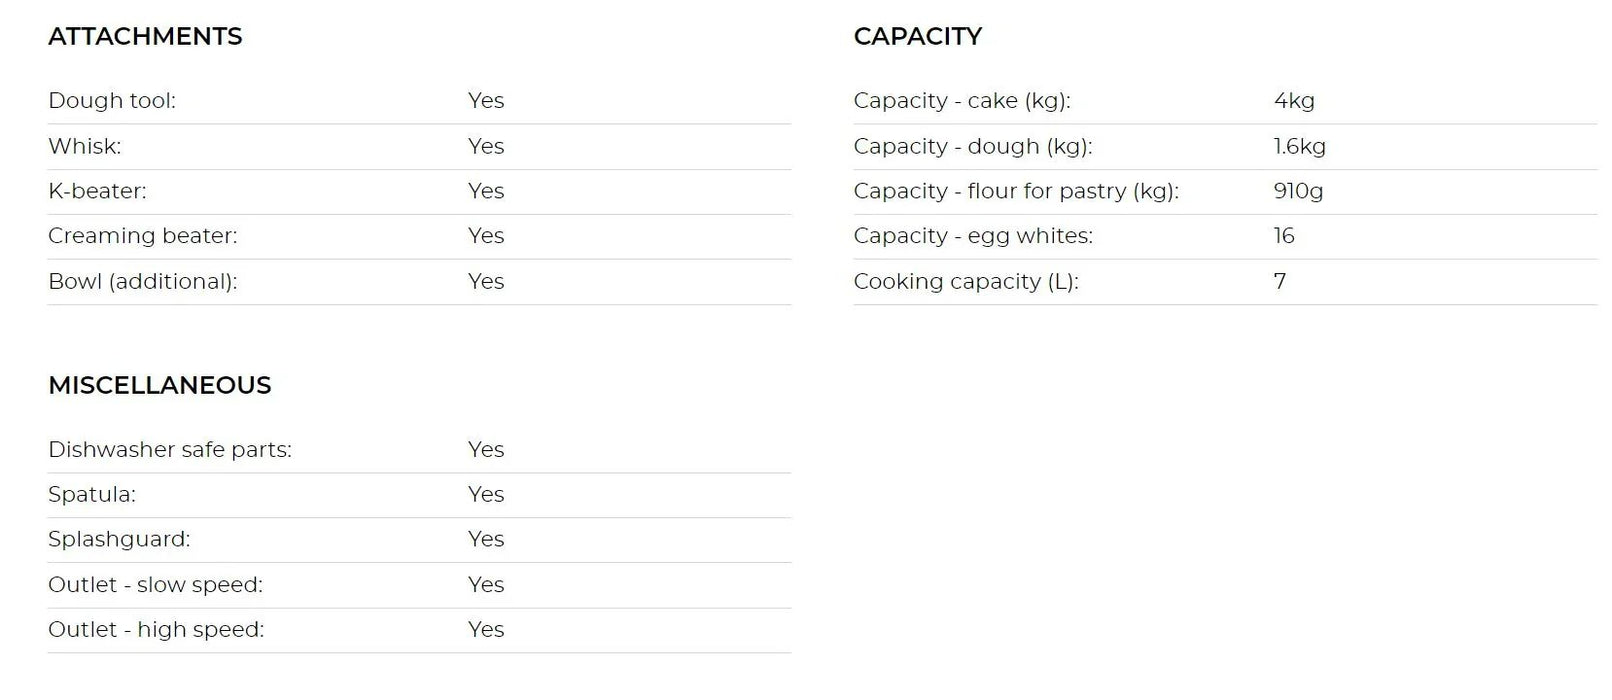
Task: Click the 'Capacity - cake (kg):' label
Action: [x=961, y=101]
